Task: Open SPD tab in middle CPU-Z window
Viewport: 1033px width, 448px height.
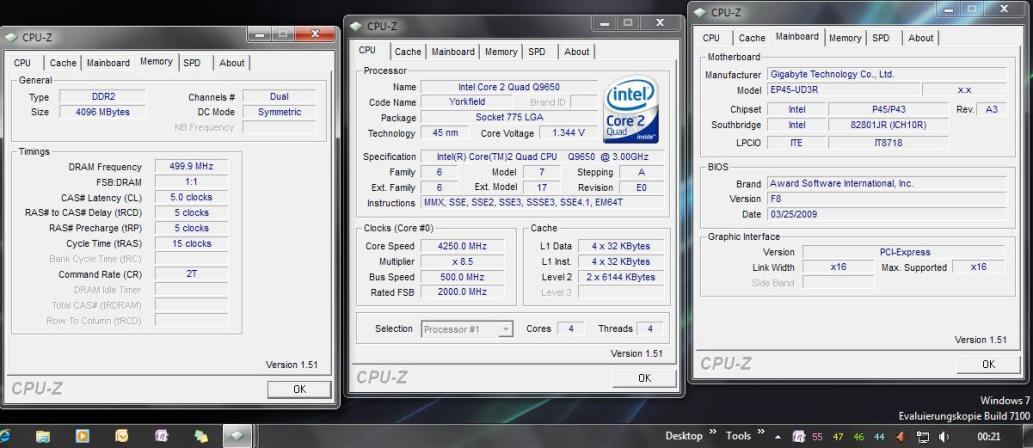Action: pyautogui.click(x=537, y=51)
